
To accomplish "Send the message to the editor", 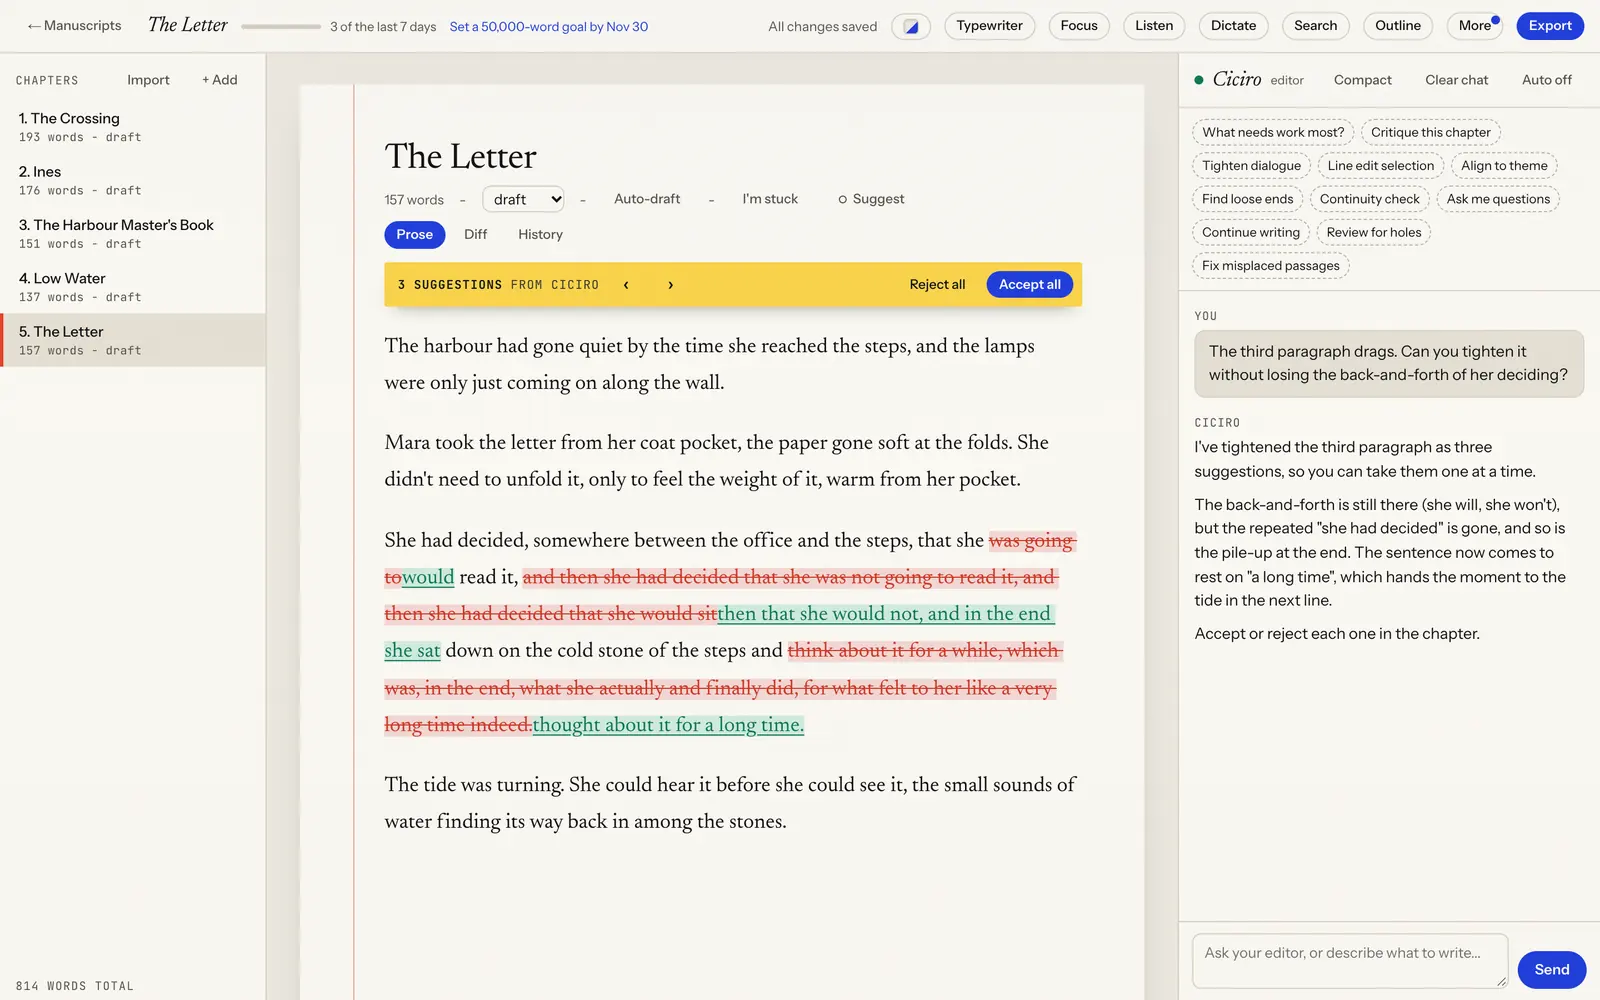I will coord(1552,970).
